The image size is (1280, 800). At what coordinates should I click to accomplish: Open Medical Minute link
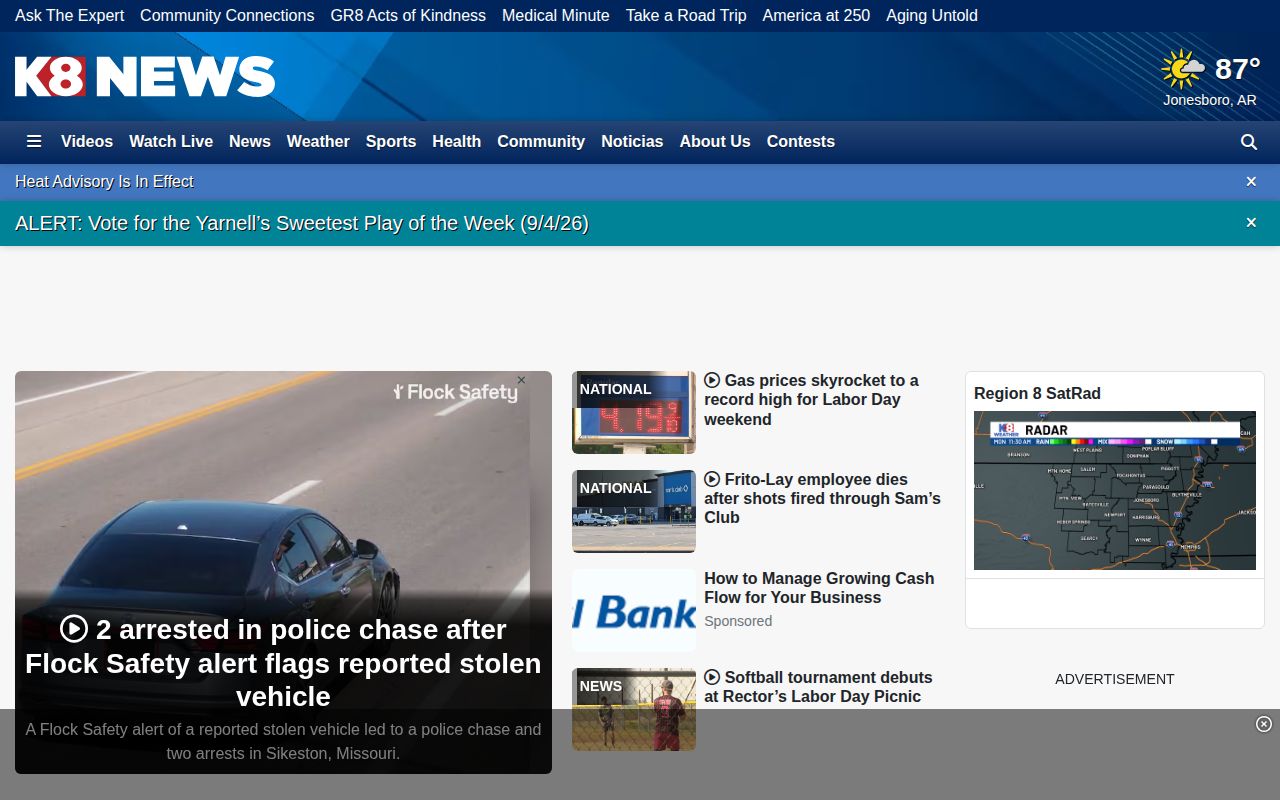coord(556,15)
